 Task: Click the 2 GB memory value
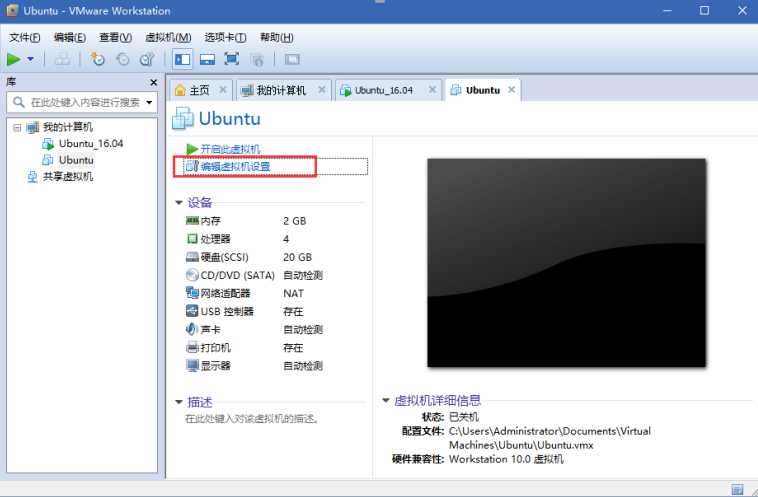click(294, 221)
